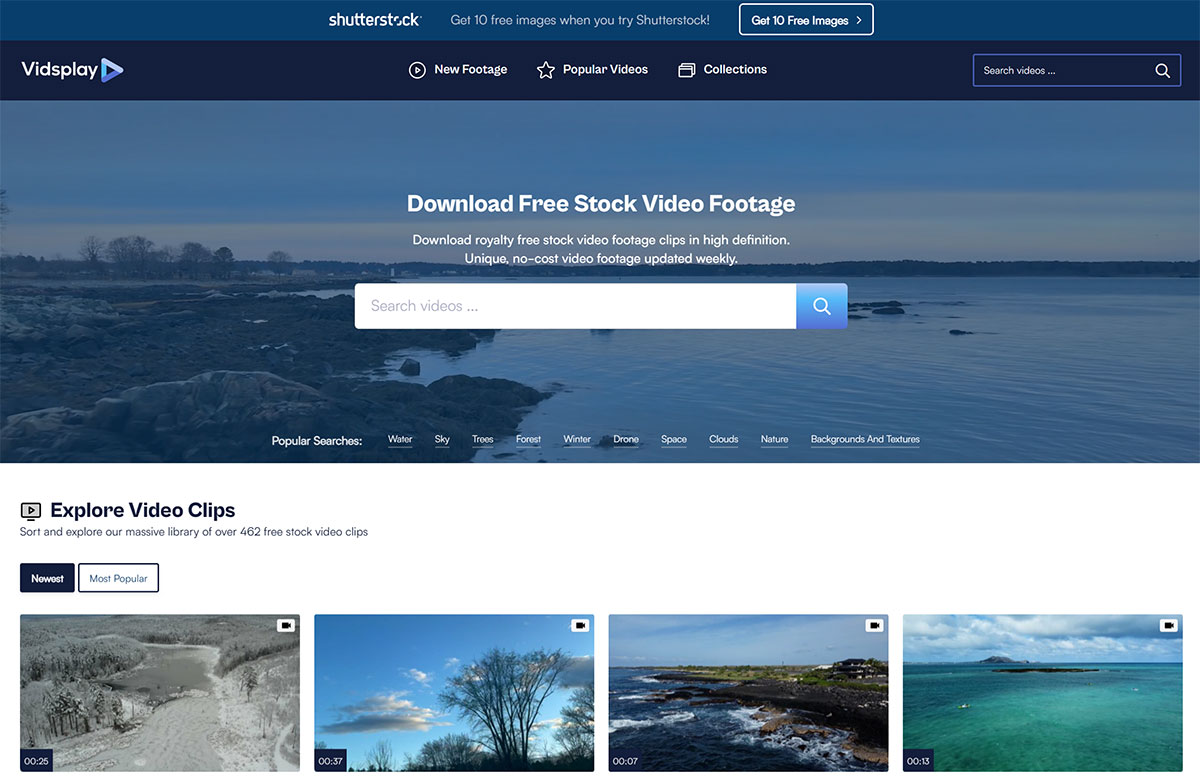1200x784 pixels.
Task: Open the New Footage menu item
Action: click(458, 70)
